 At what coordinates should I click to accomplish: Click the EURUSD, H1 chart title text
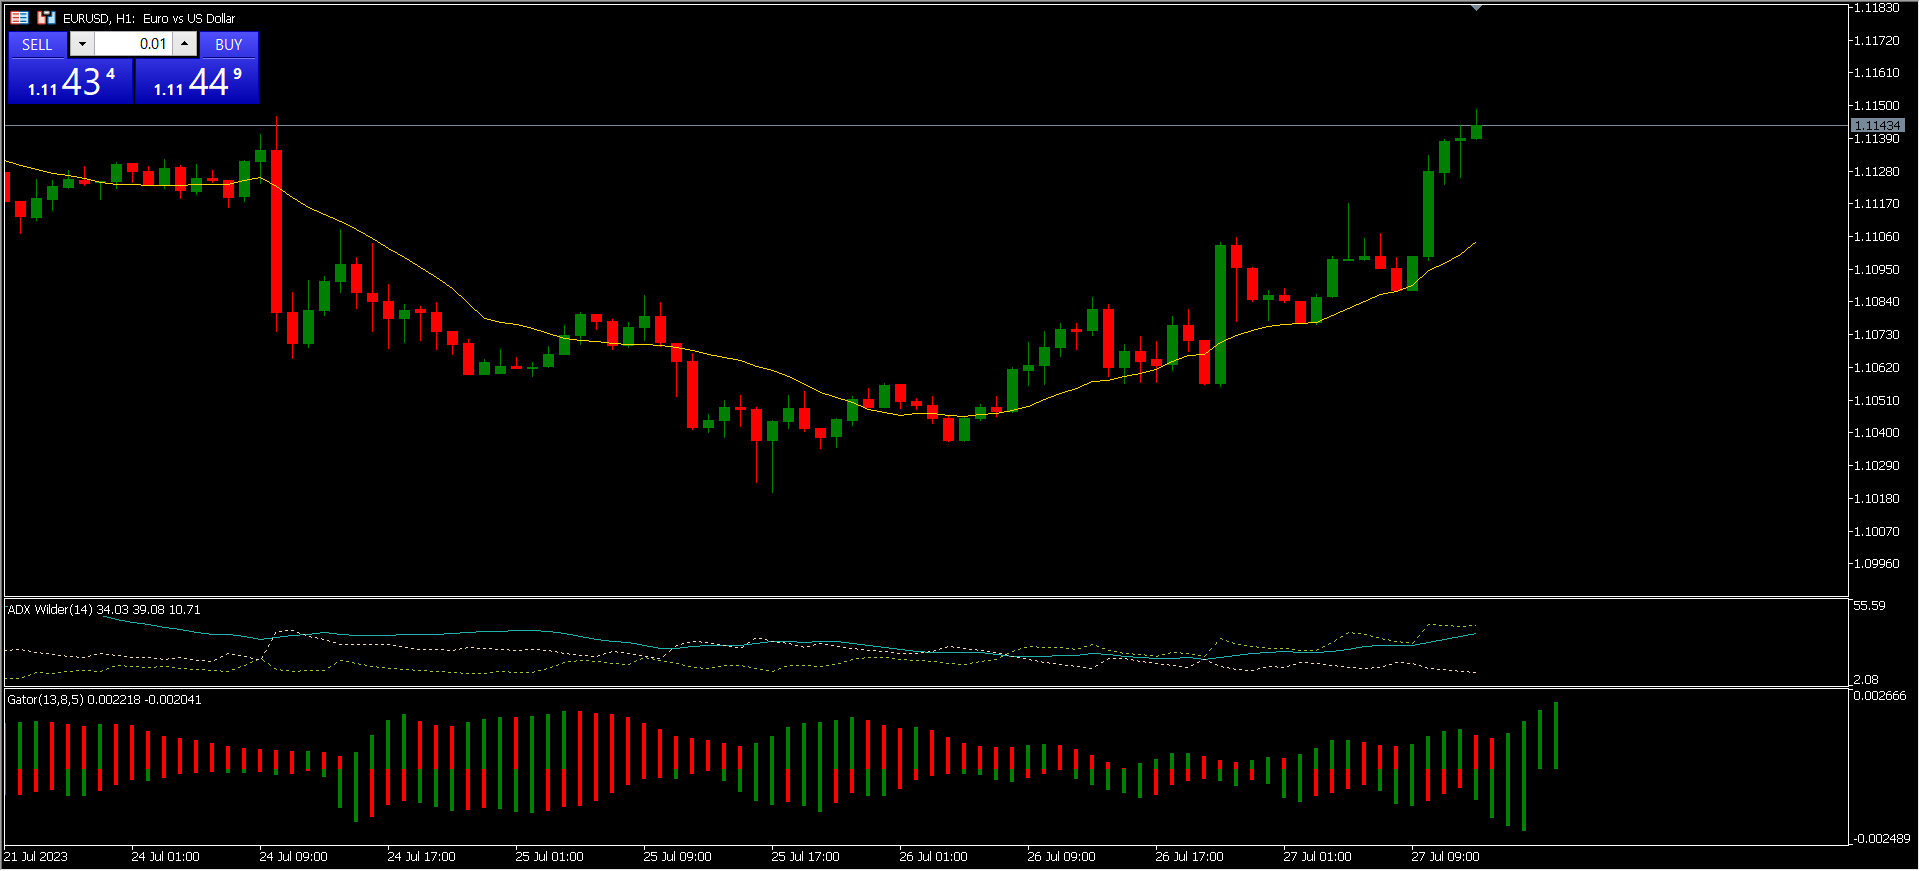click(149, 18)
